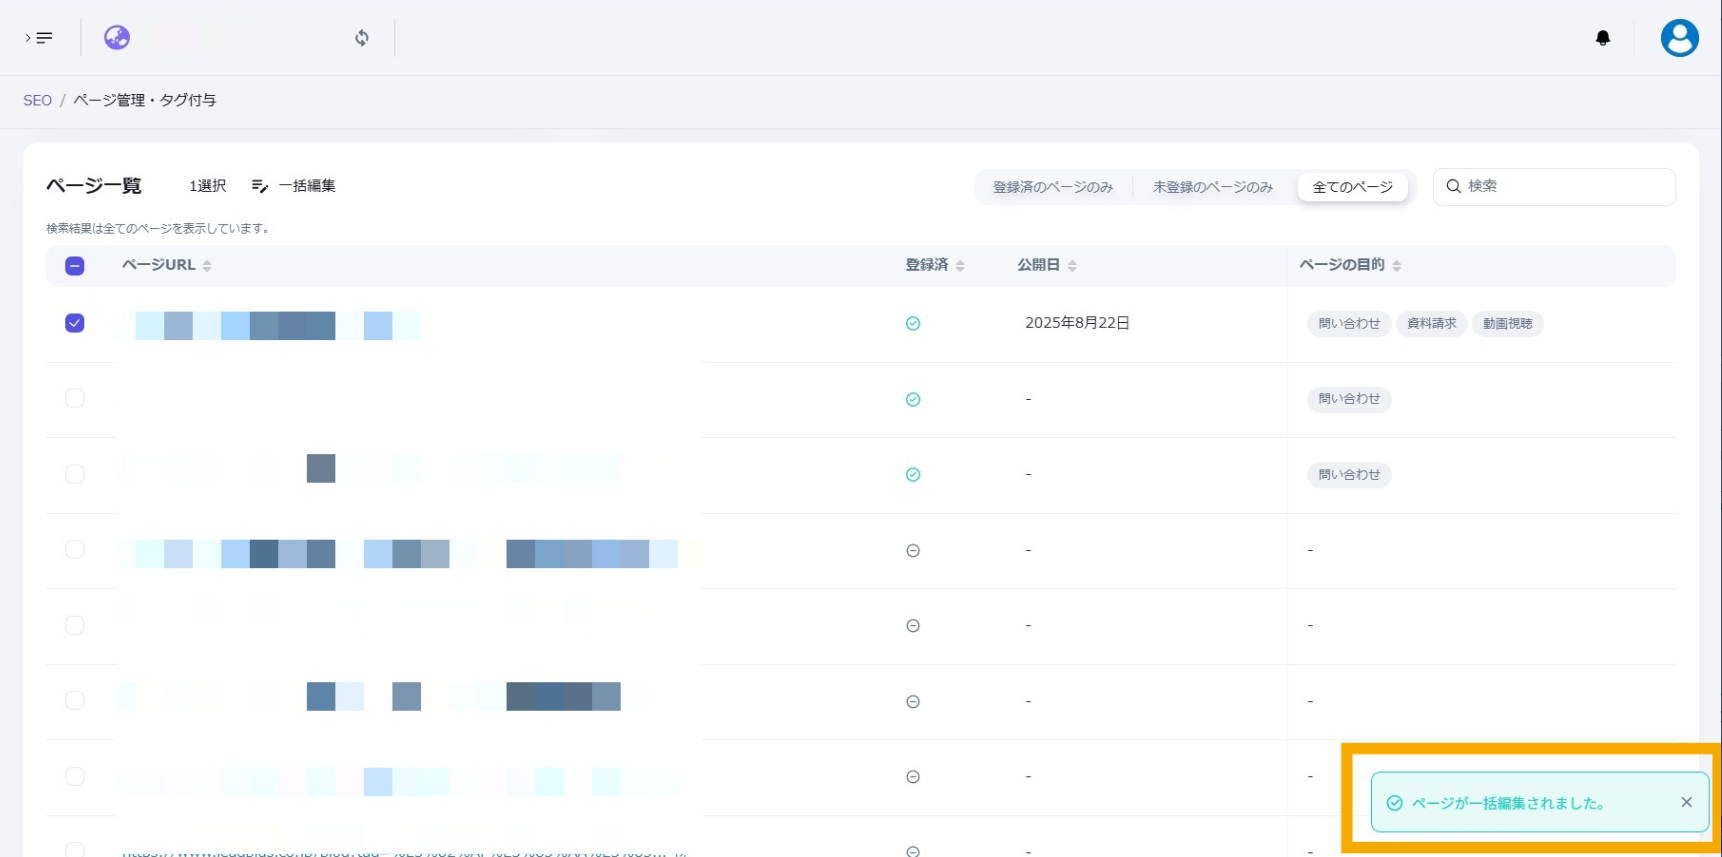Click the unregistered minus icon in fourth row

[912, 550]
